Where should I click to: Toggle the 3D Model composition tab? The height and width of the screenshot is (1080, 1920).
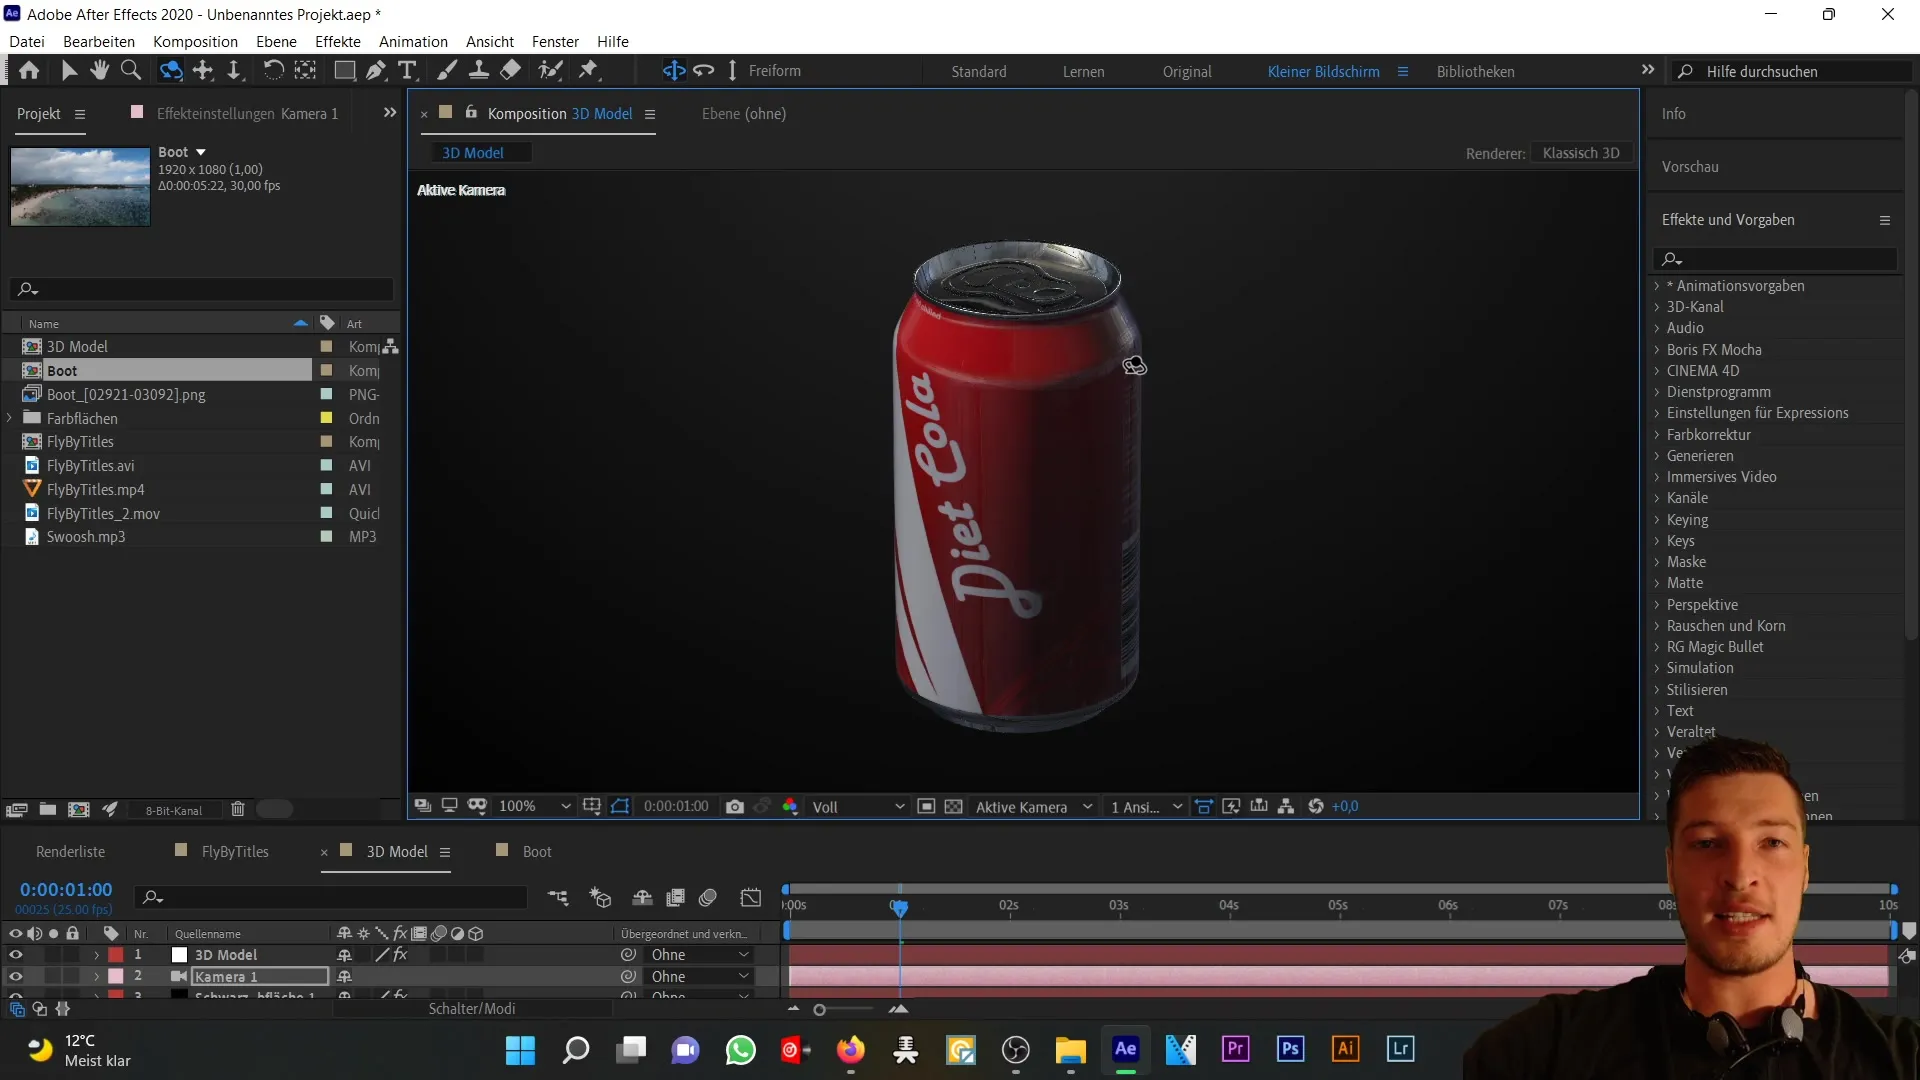[396, 851]
